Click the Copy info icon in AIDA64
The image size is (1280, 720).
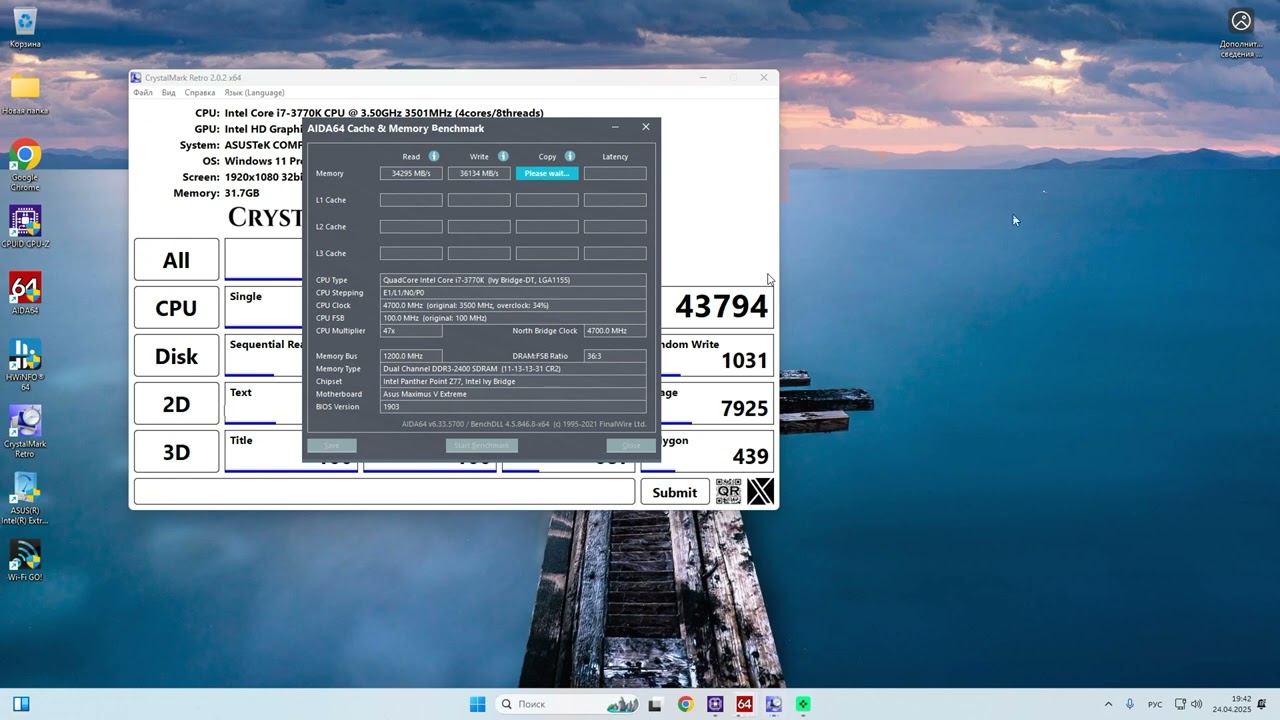[x=570, y=156]
